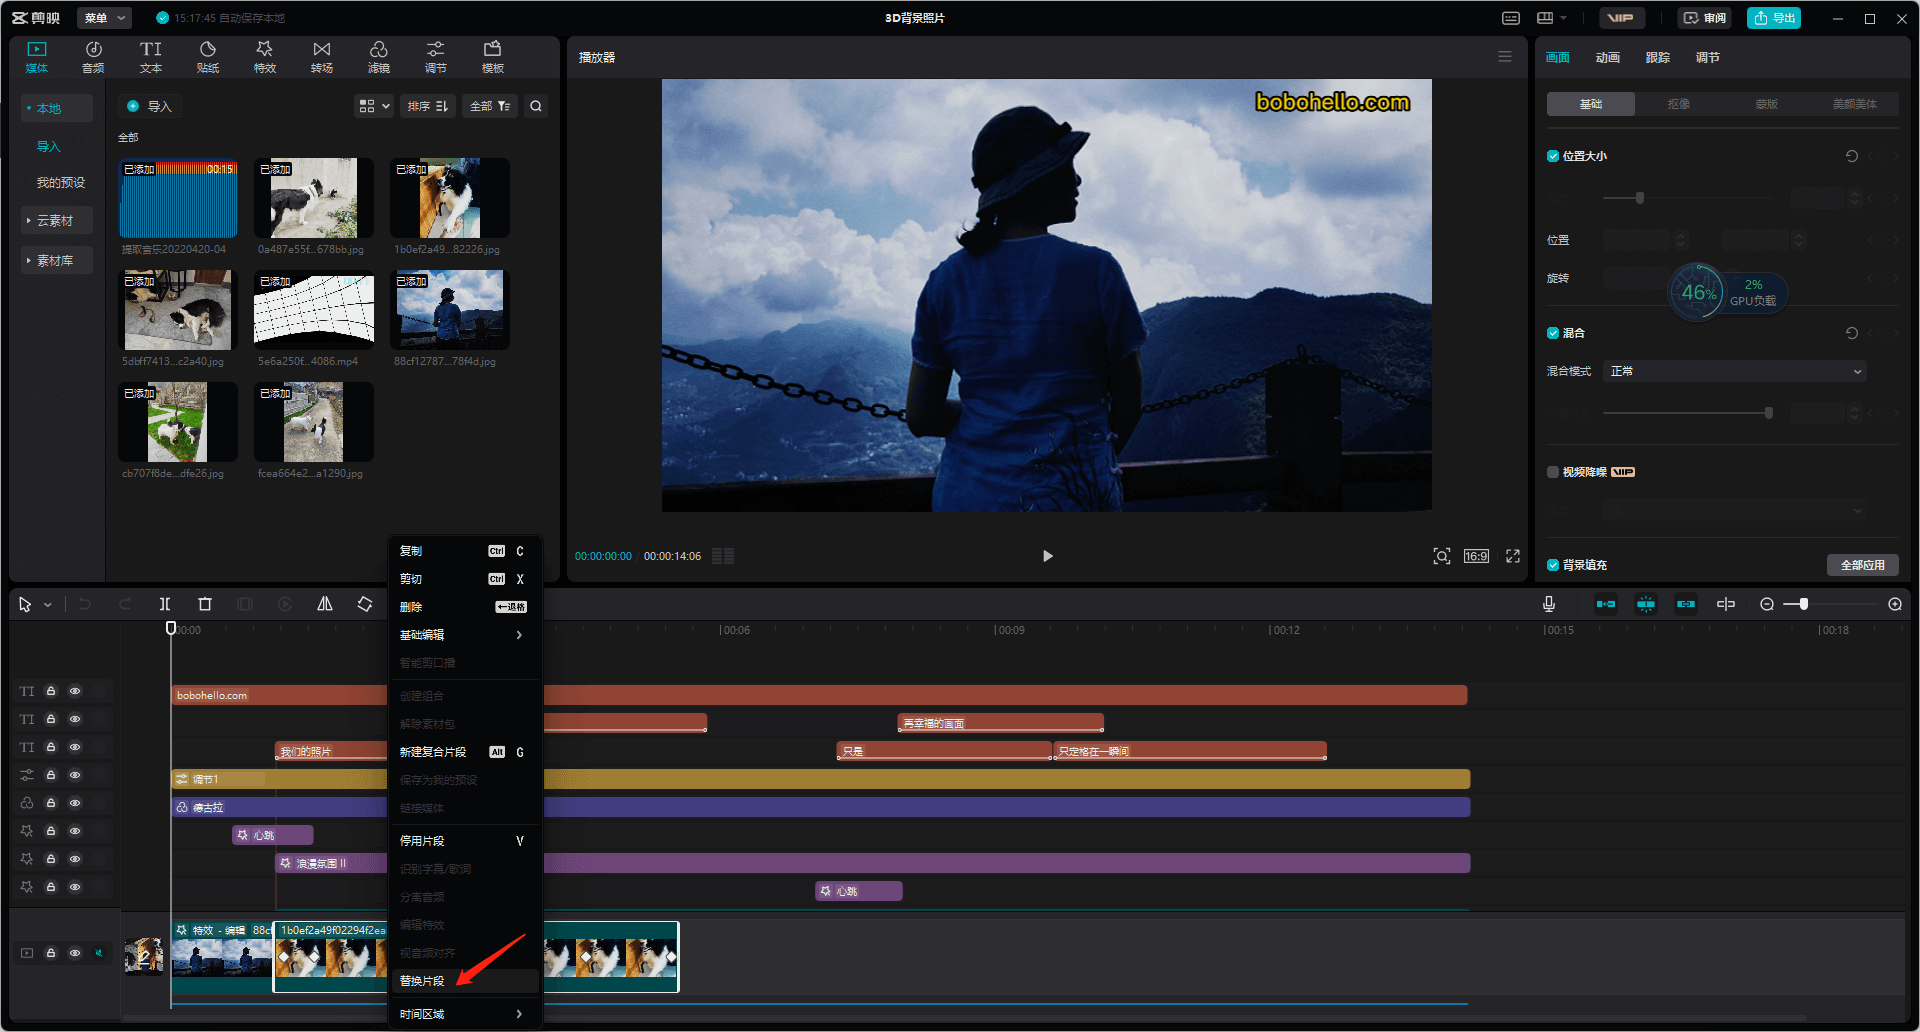The height and width of the screenshot is (1032, 1920).
Task: Open the 特效 effects panel
Action: coord(265,57)
